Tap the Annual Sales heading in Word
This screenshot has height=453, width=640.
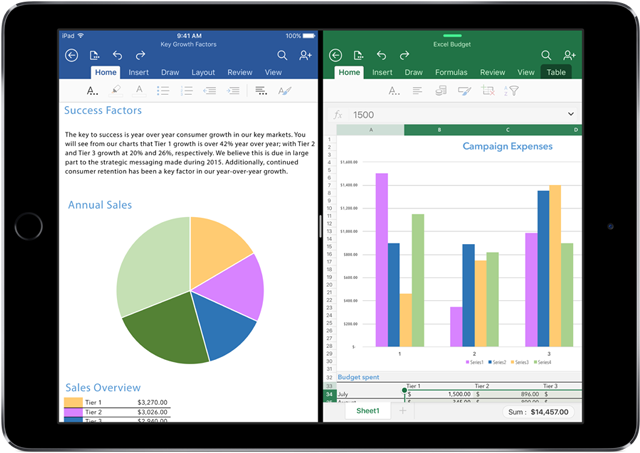[100, 205]
